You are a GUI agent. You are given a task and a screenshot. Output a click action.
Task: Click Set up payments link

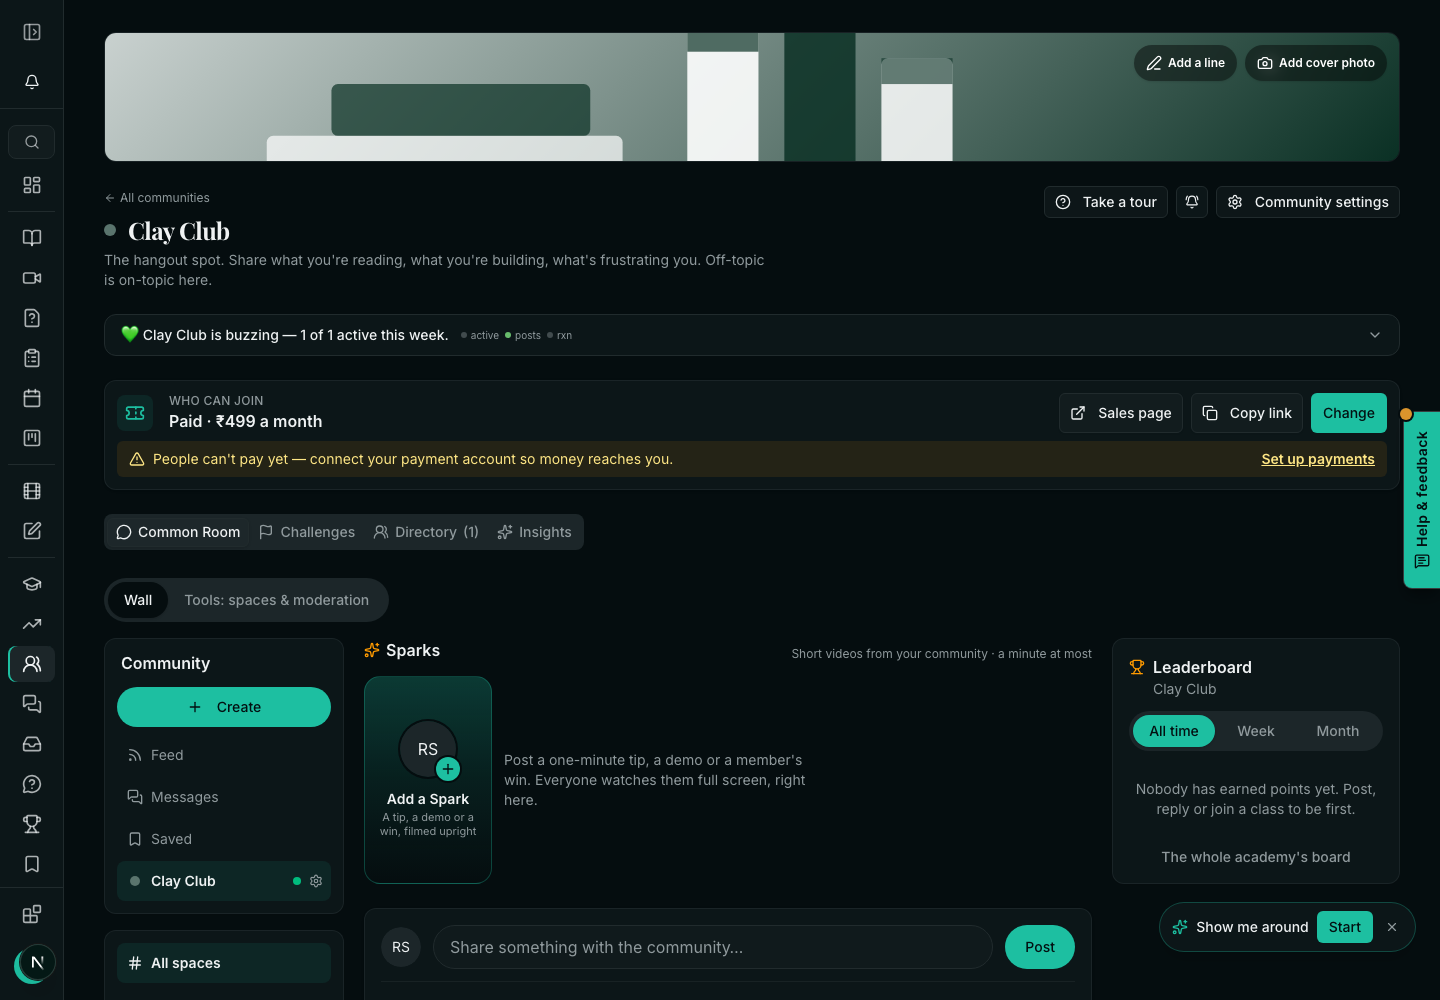tap(1318, 459)
